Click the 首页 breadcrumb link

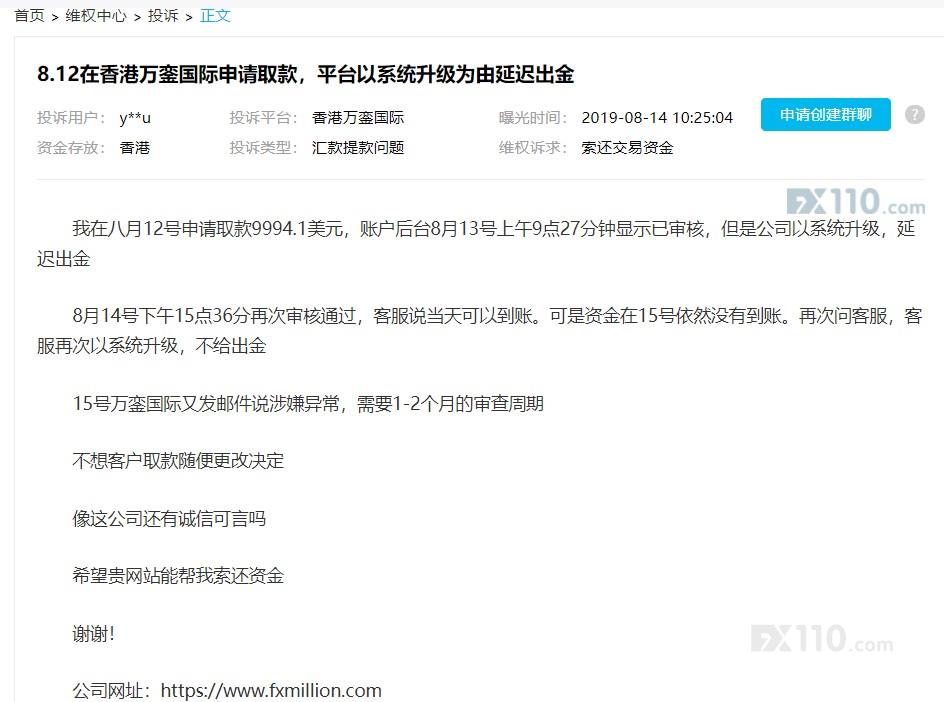(29, 16)
